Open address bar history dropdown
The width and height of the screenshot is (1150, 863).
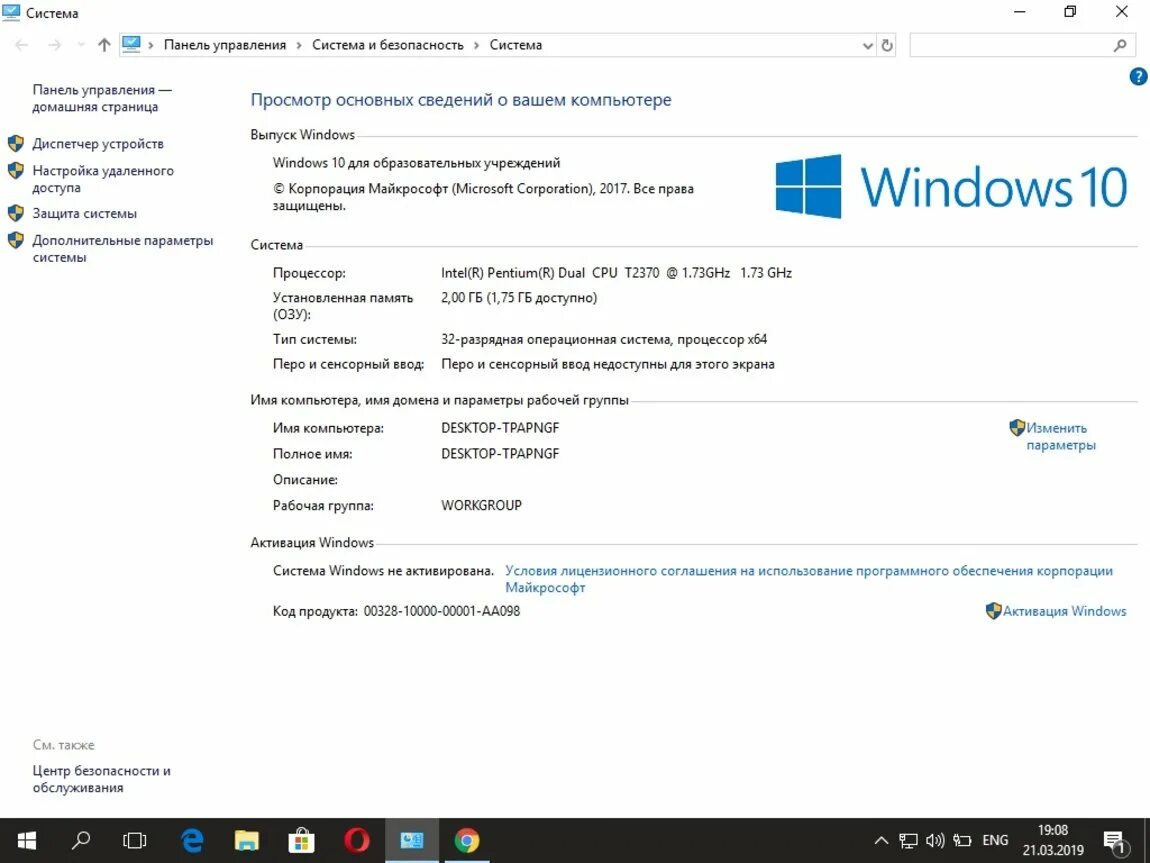(868, 45)
